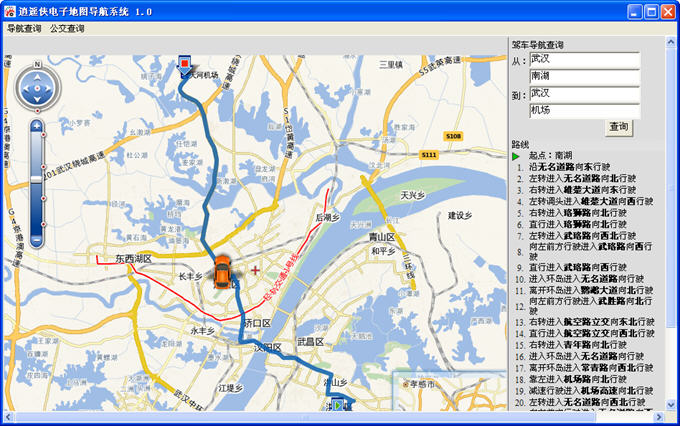The height and width of the screenshot is (426, 680).
Task: Click the 起点:南湖 route start label
Action: pyautogui.click(x=550, y=155)
